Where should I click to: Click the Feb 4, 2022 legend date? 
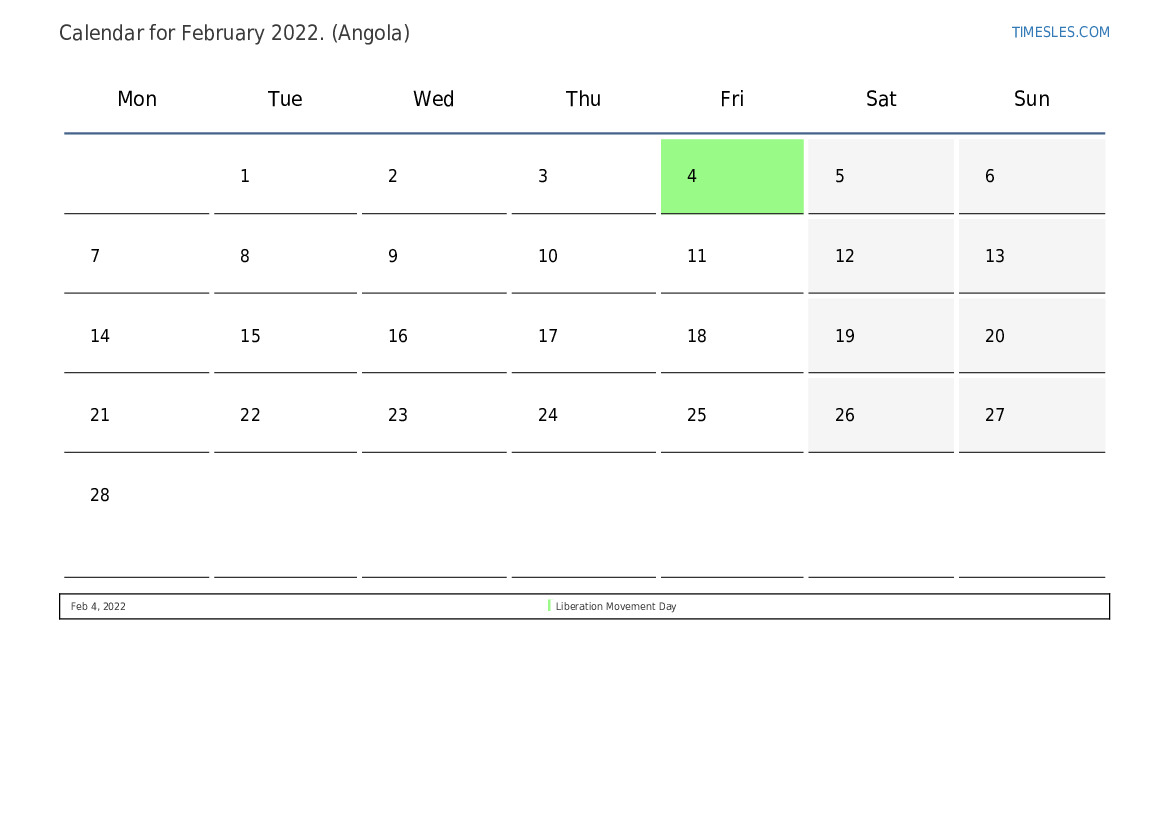coord(98,606)
